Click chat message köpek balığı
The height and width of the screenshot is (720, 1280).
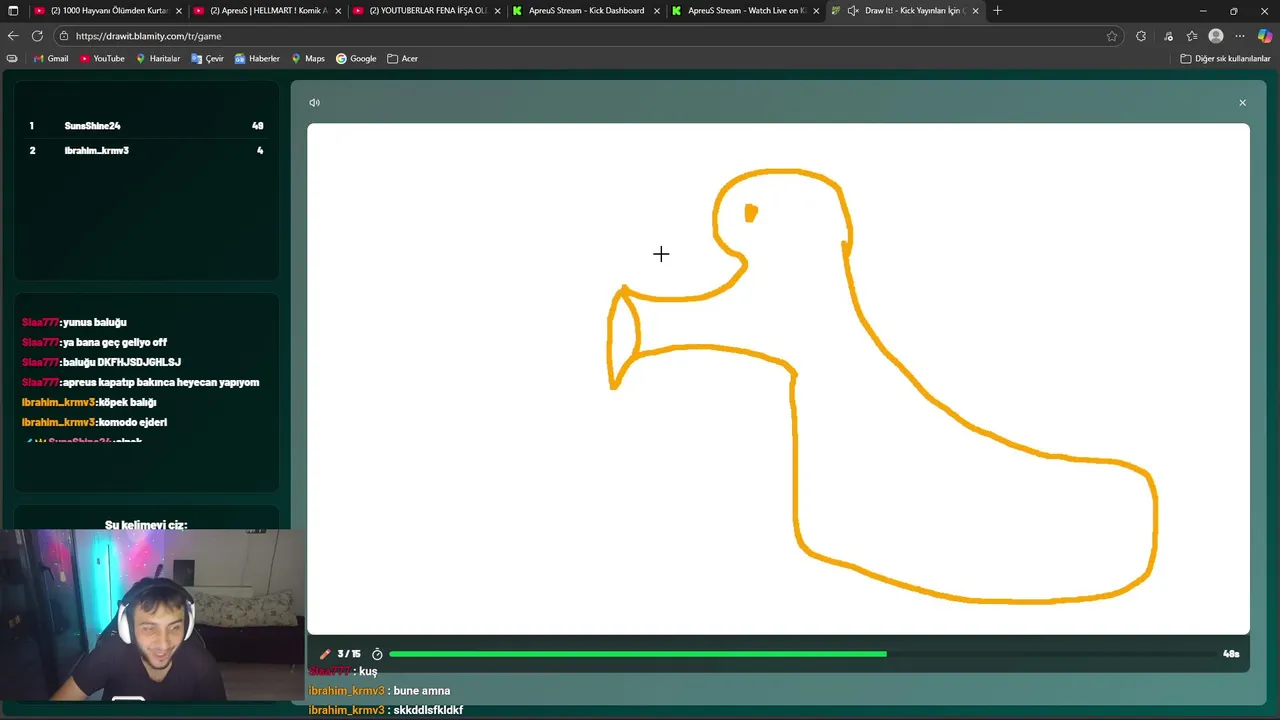[127, 402]
